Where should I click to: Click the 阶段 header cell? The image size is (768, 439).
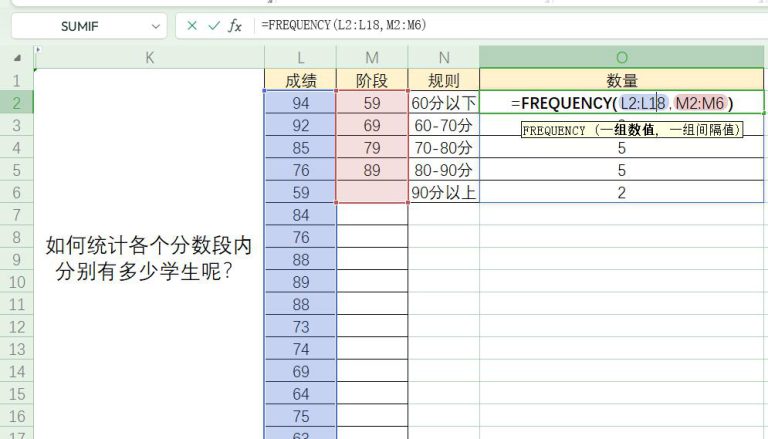coord(372,80)
